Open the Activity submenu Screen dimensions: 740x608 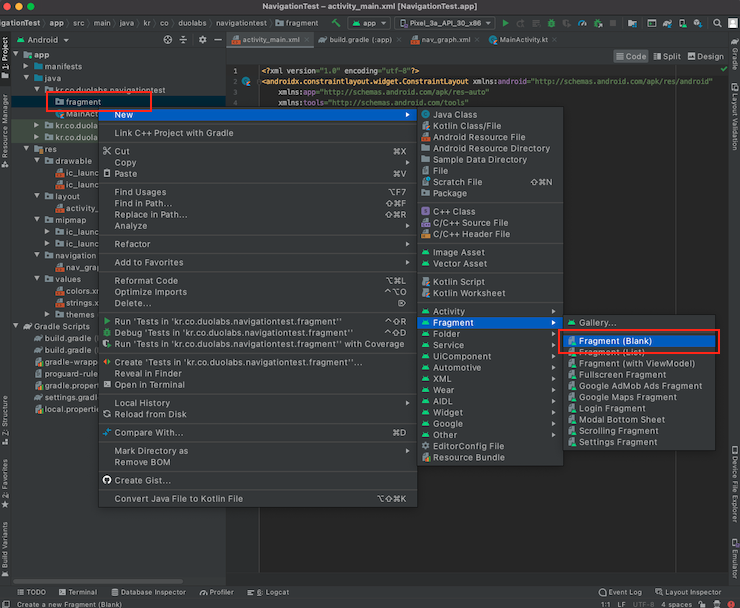[490, 312]
